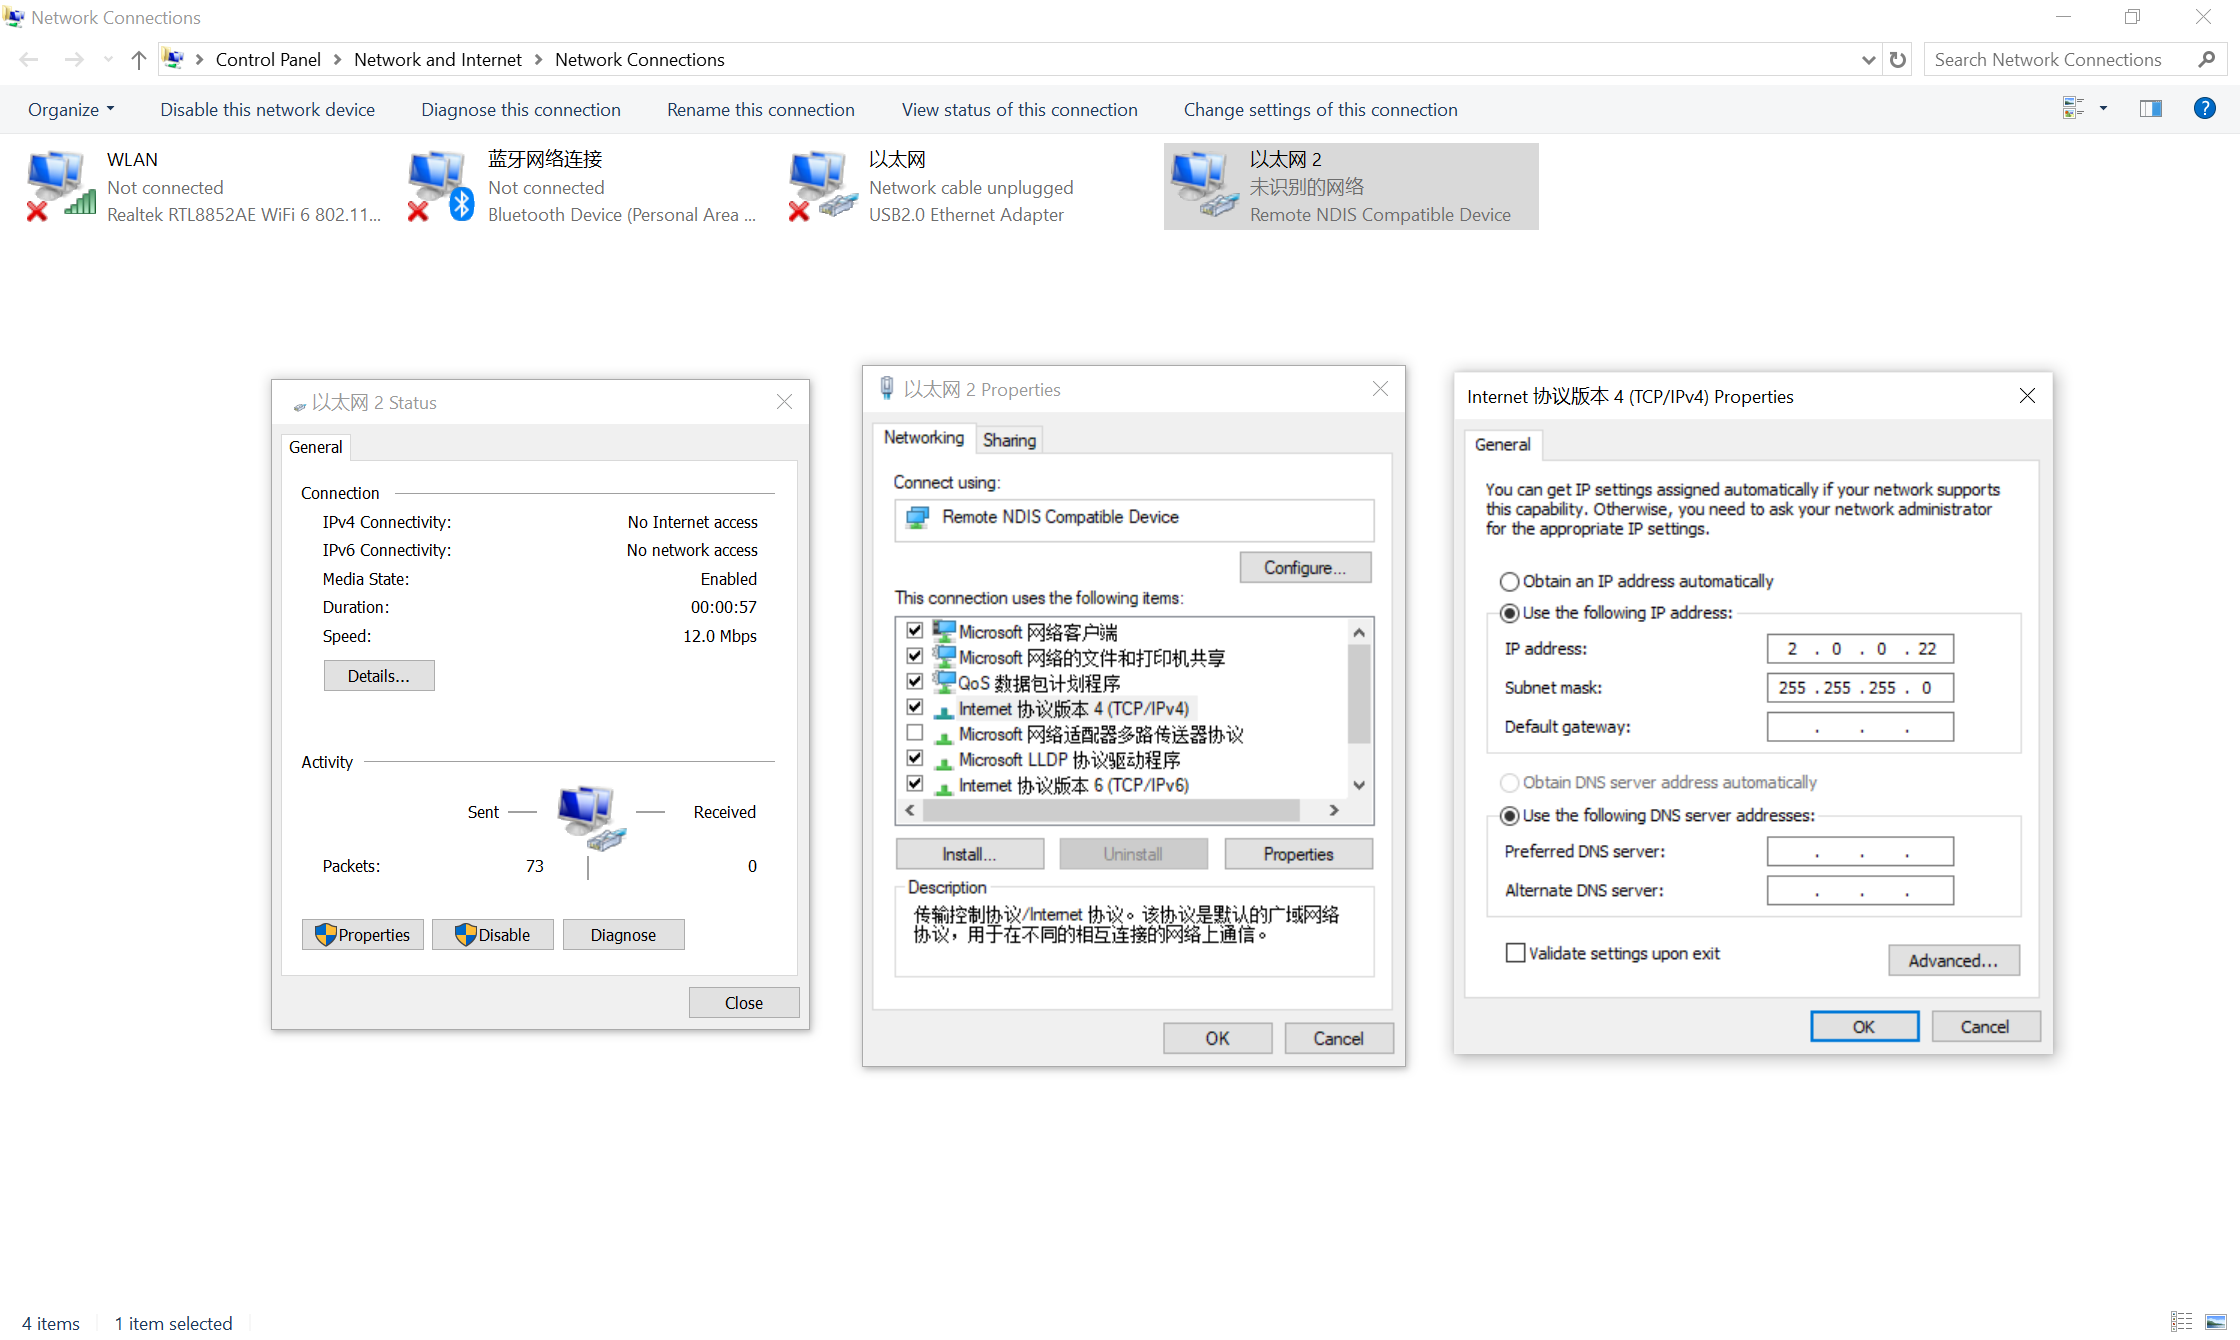This screenshot has width=2240, height=1340.
Task: Click the Default gateway input field
Action: pos(1859,727)
